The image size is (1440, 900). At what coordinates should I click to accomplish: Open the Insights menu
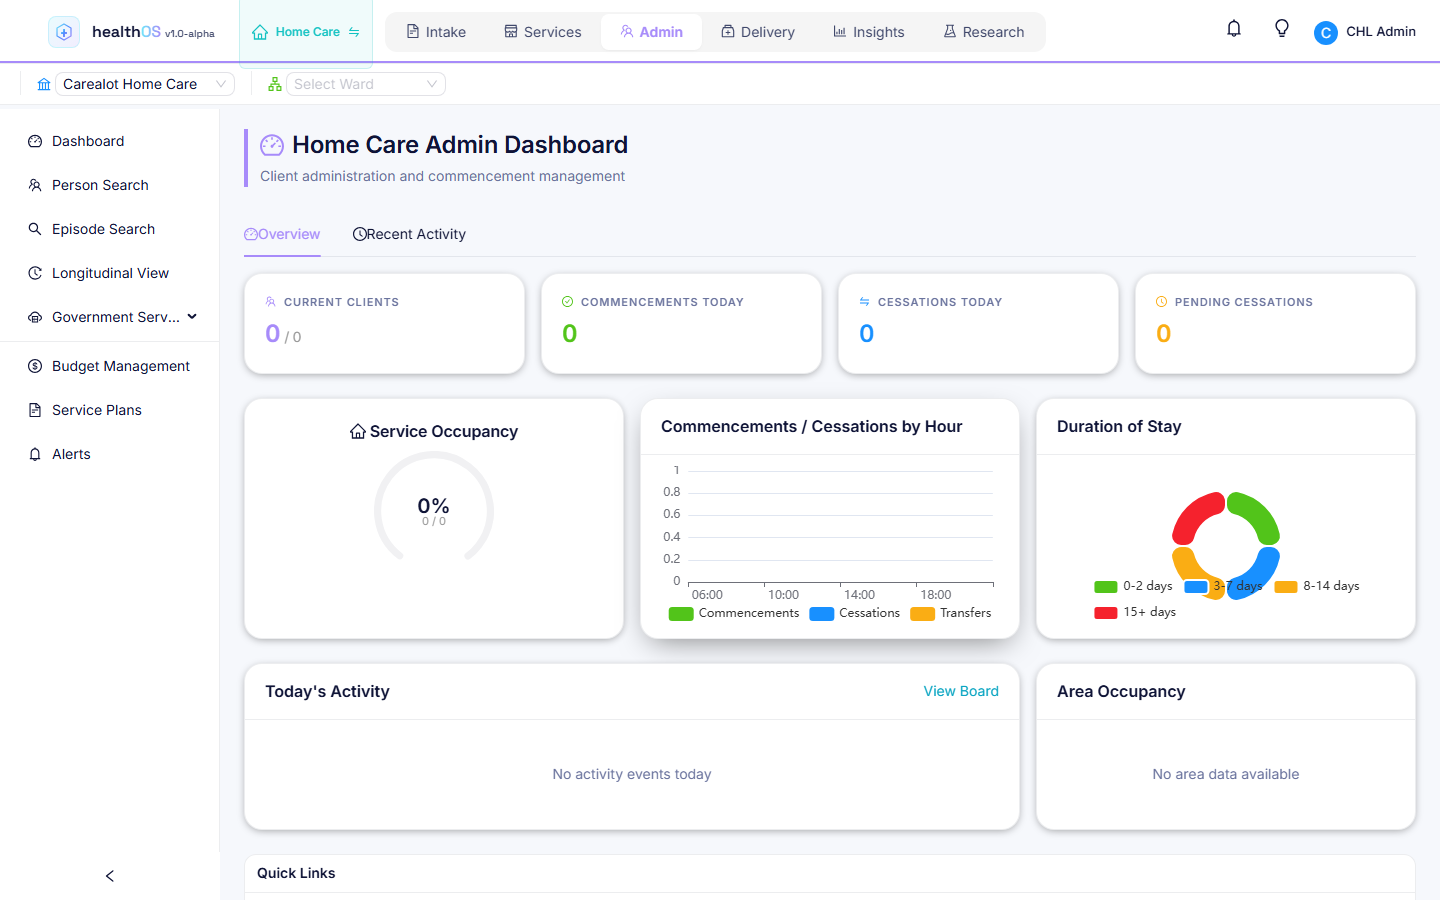coord(869,32)
